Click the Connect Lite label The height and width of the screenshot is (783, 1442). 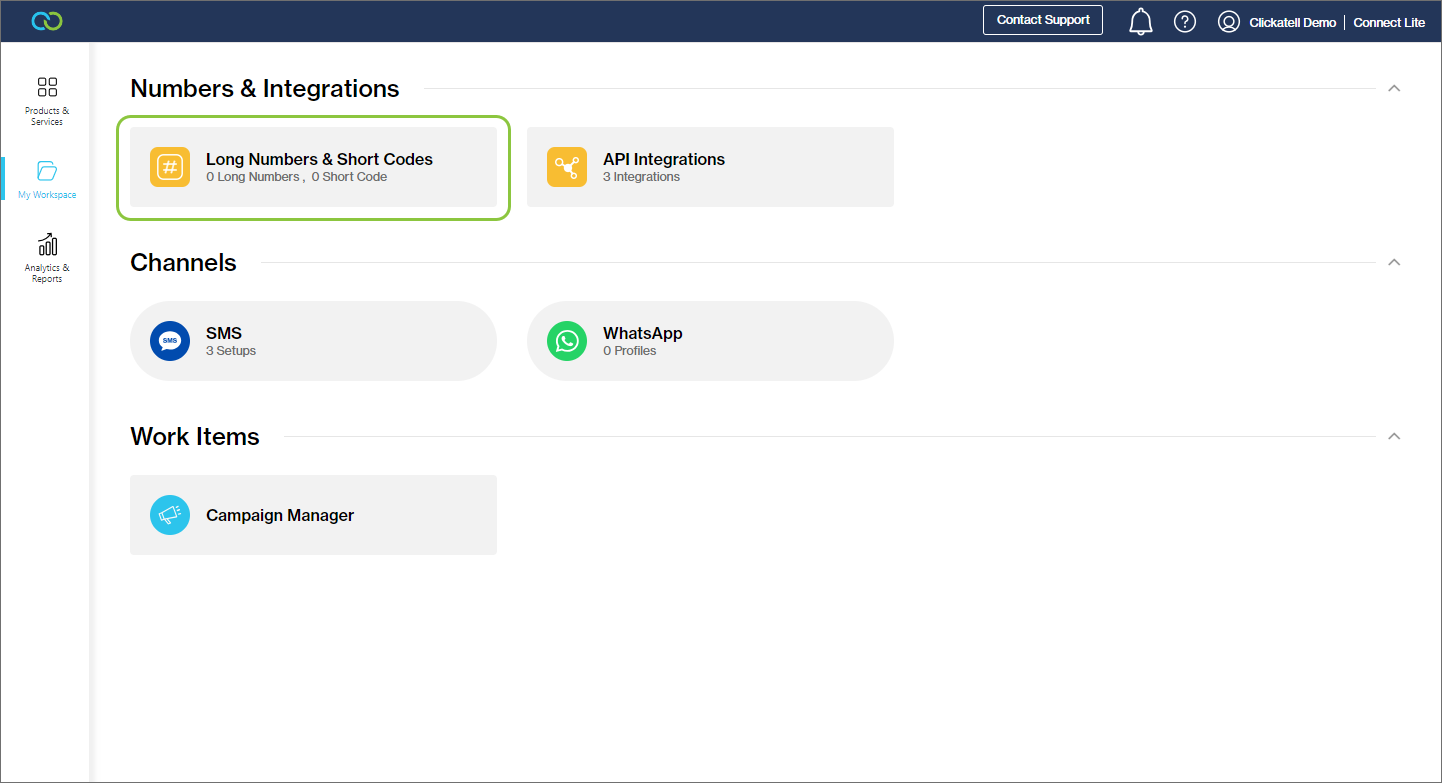click(x=1389, y=22)
